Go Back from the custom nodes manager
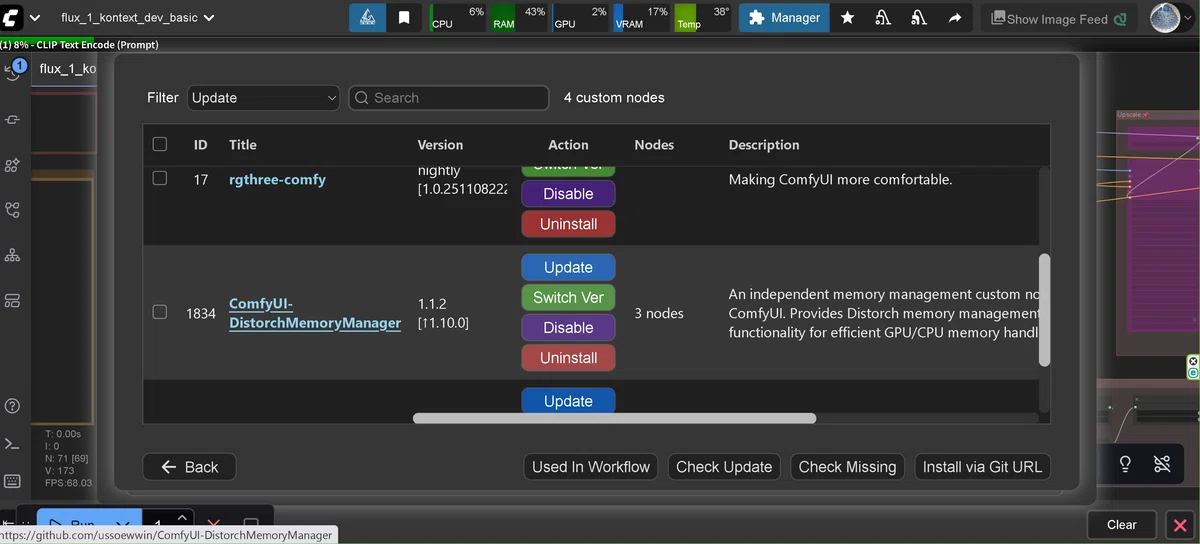 (x=189, y=467)
